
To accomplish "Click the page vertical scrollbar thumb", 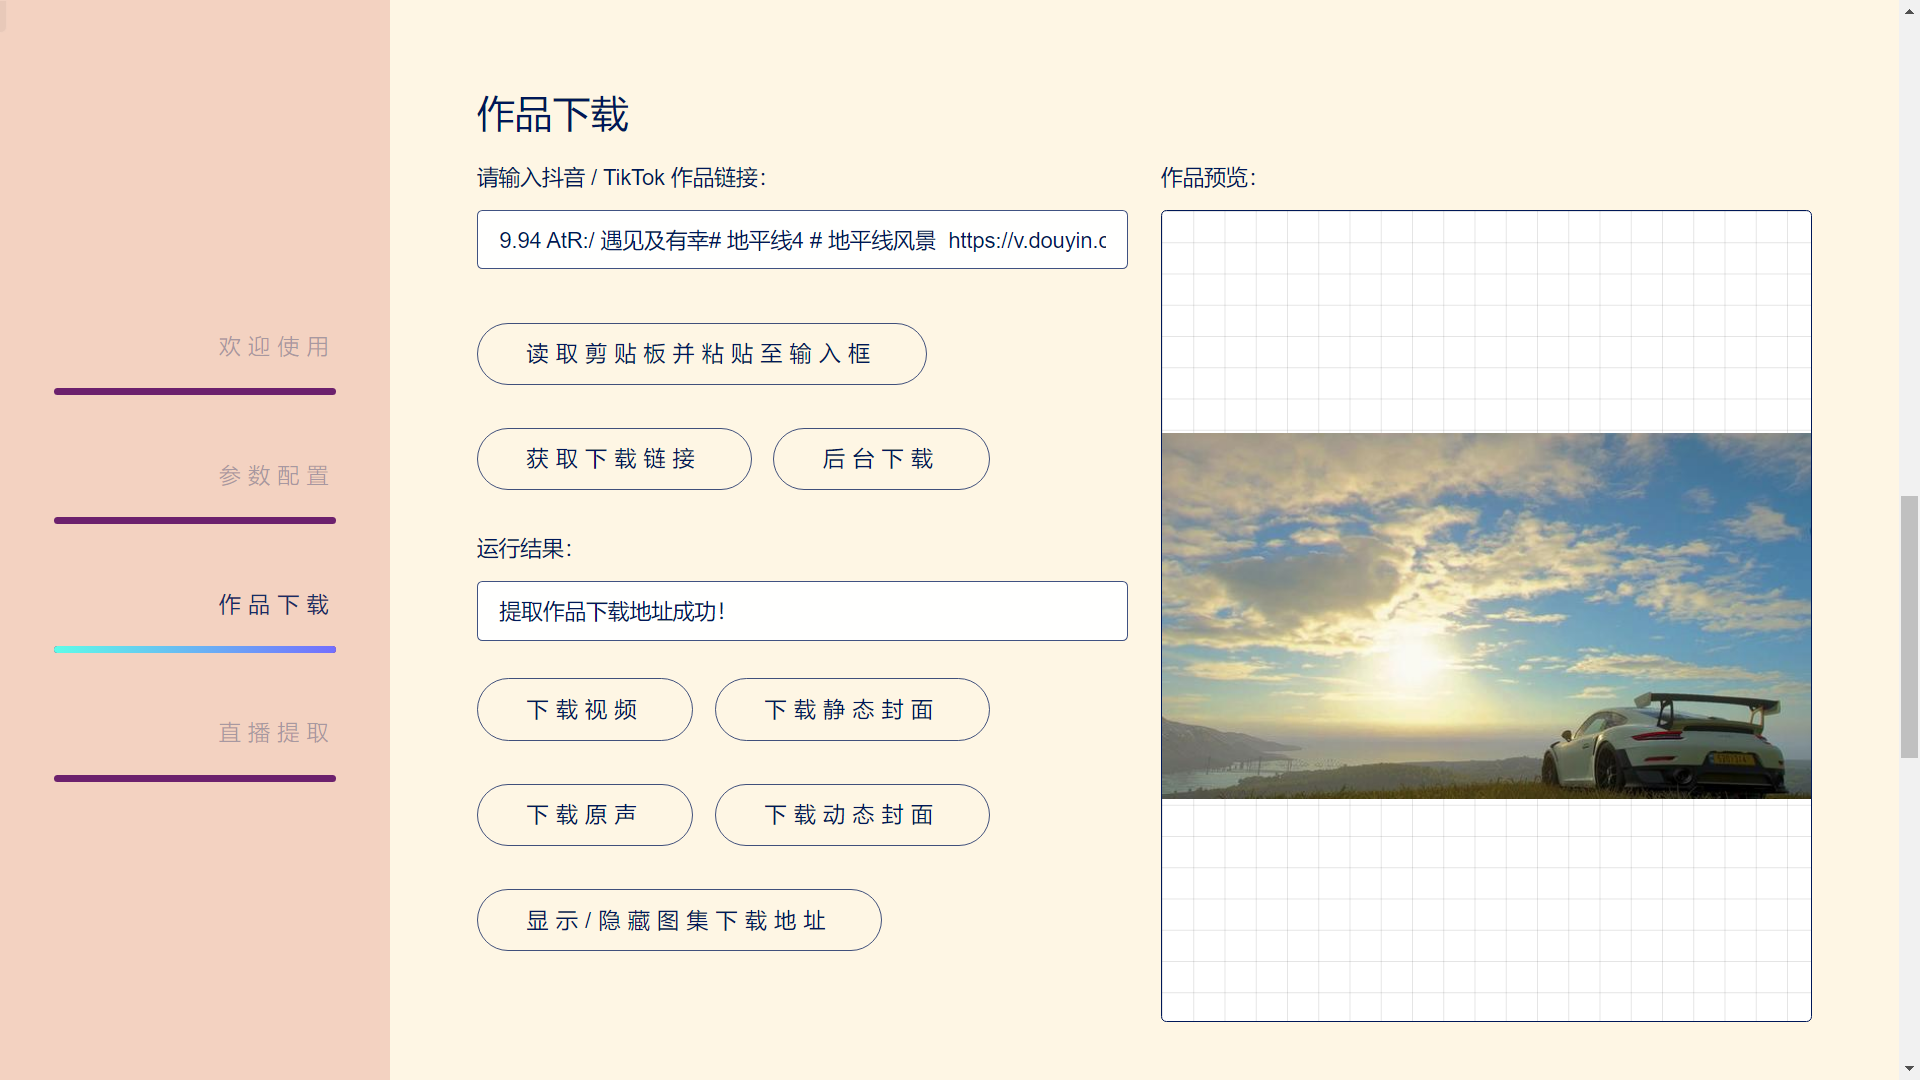I will click(x=1909, y=625).
